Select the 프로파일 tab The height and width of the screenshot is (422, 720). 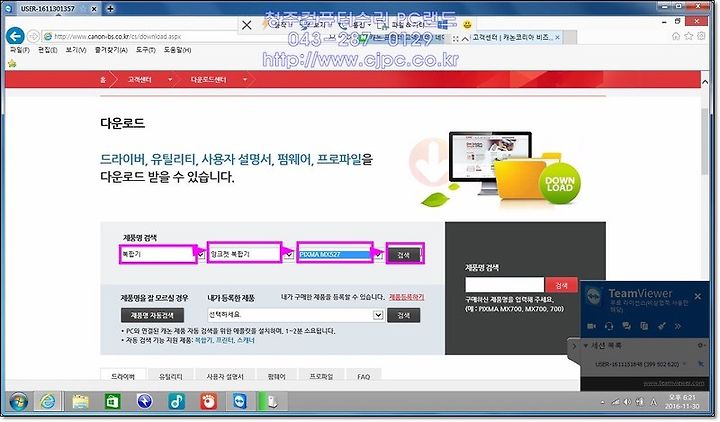pos(321,376)
